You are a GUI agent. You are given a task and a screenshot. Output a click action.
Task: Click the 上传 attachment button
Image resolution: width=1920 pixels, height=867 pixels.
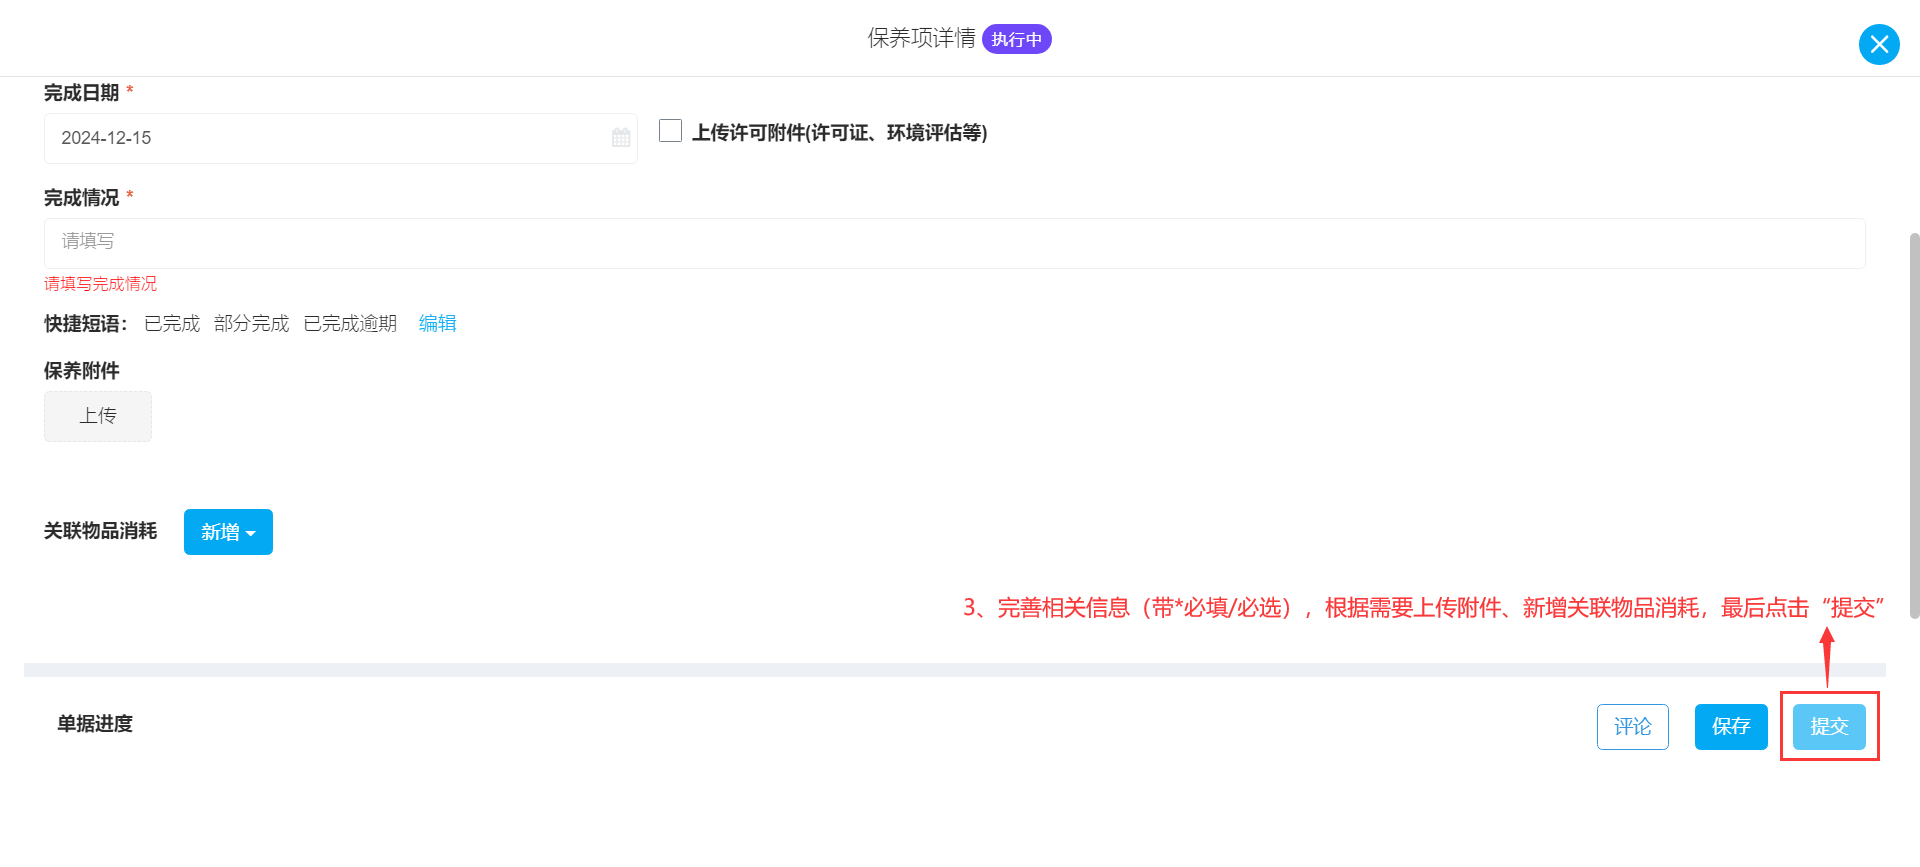(x=98, y=416)
